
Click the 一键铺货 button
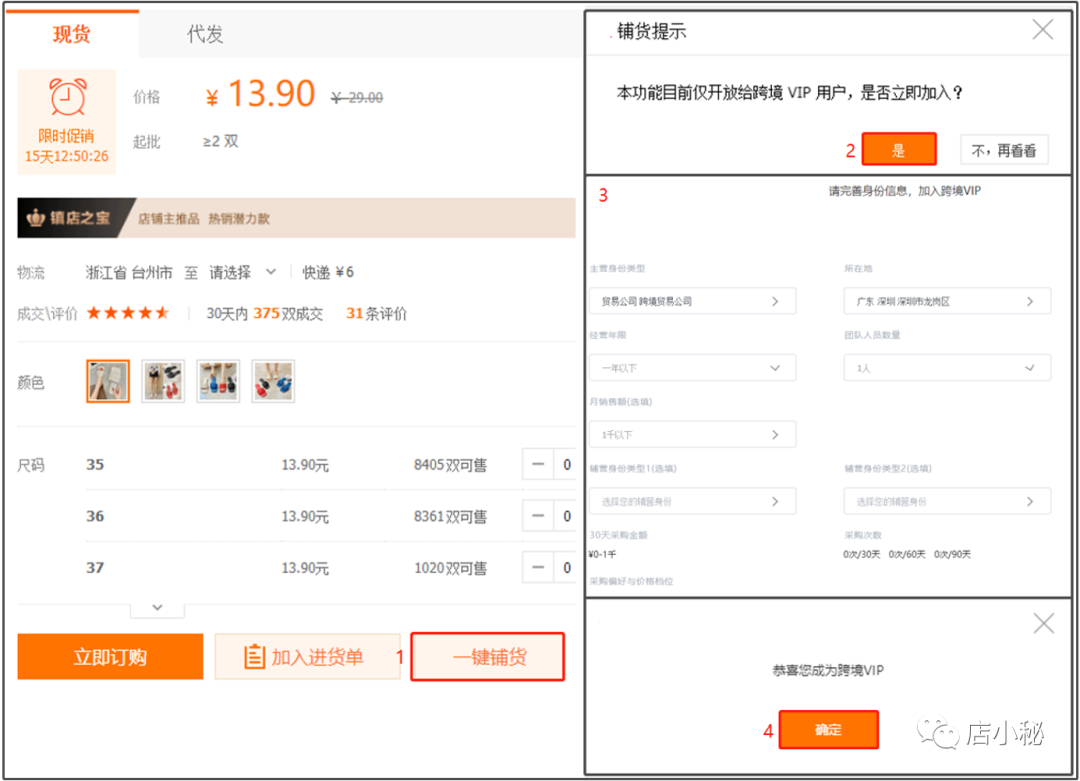(x=489, y=657)
